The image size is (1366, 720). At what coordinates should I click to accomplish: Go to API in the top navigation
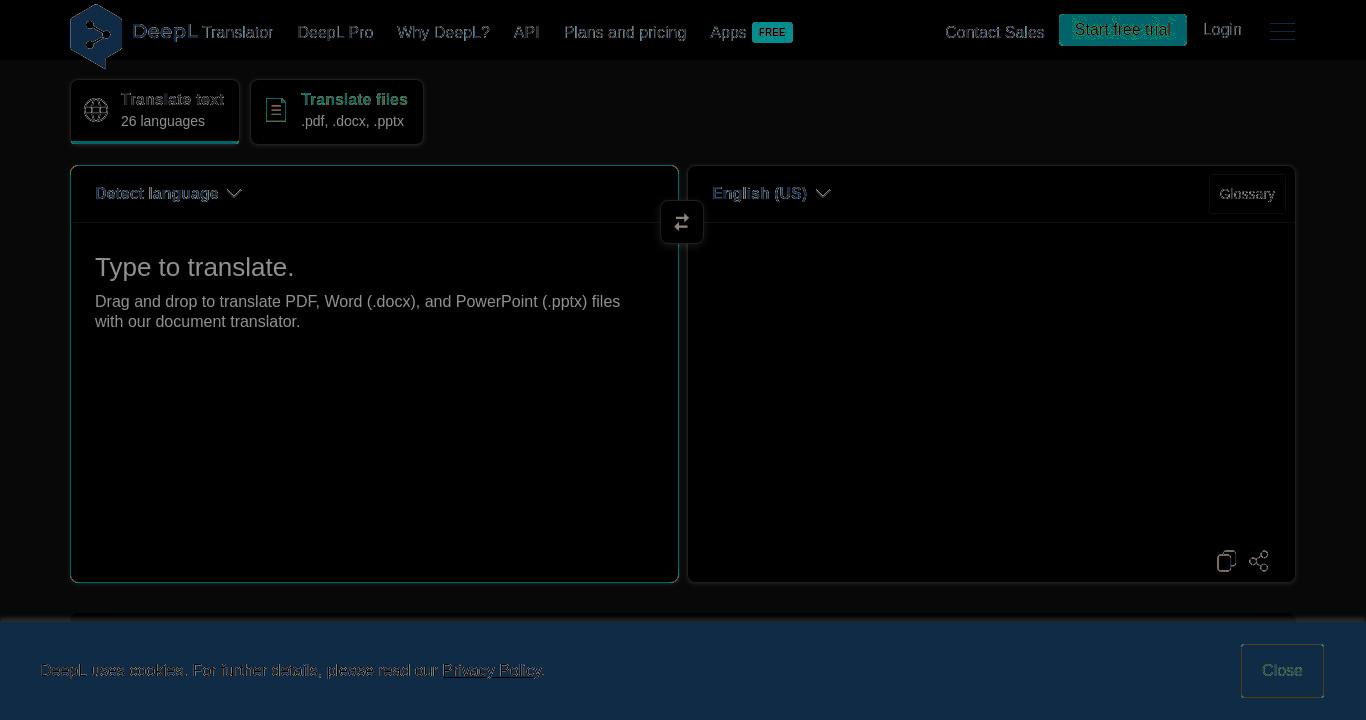coord(526,32)
